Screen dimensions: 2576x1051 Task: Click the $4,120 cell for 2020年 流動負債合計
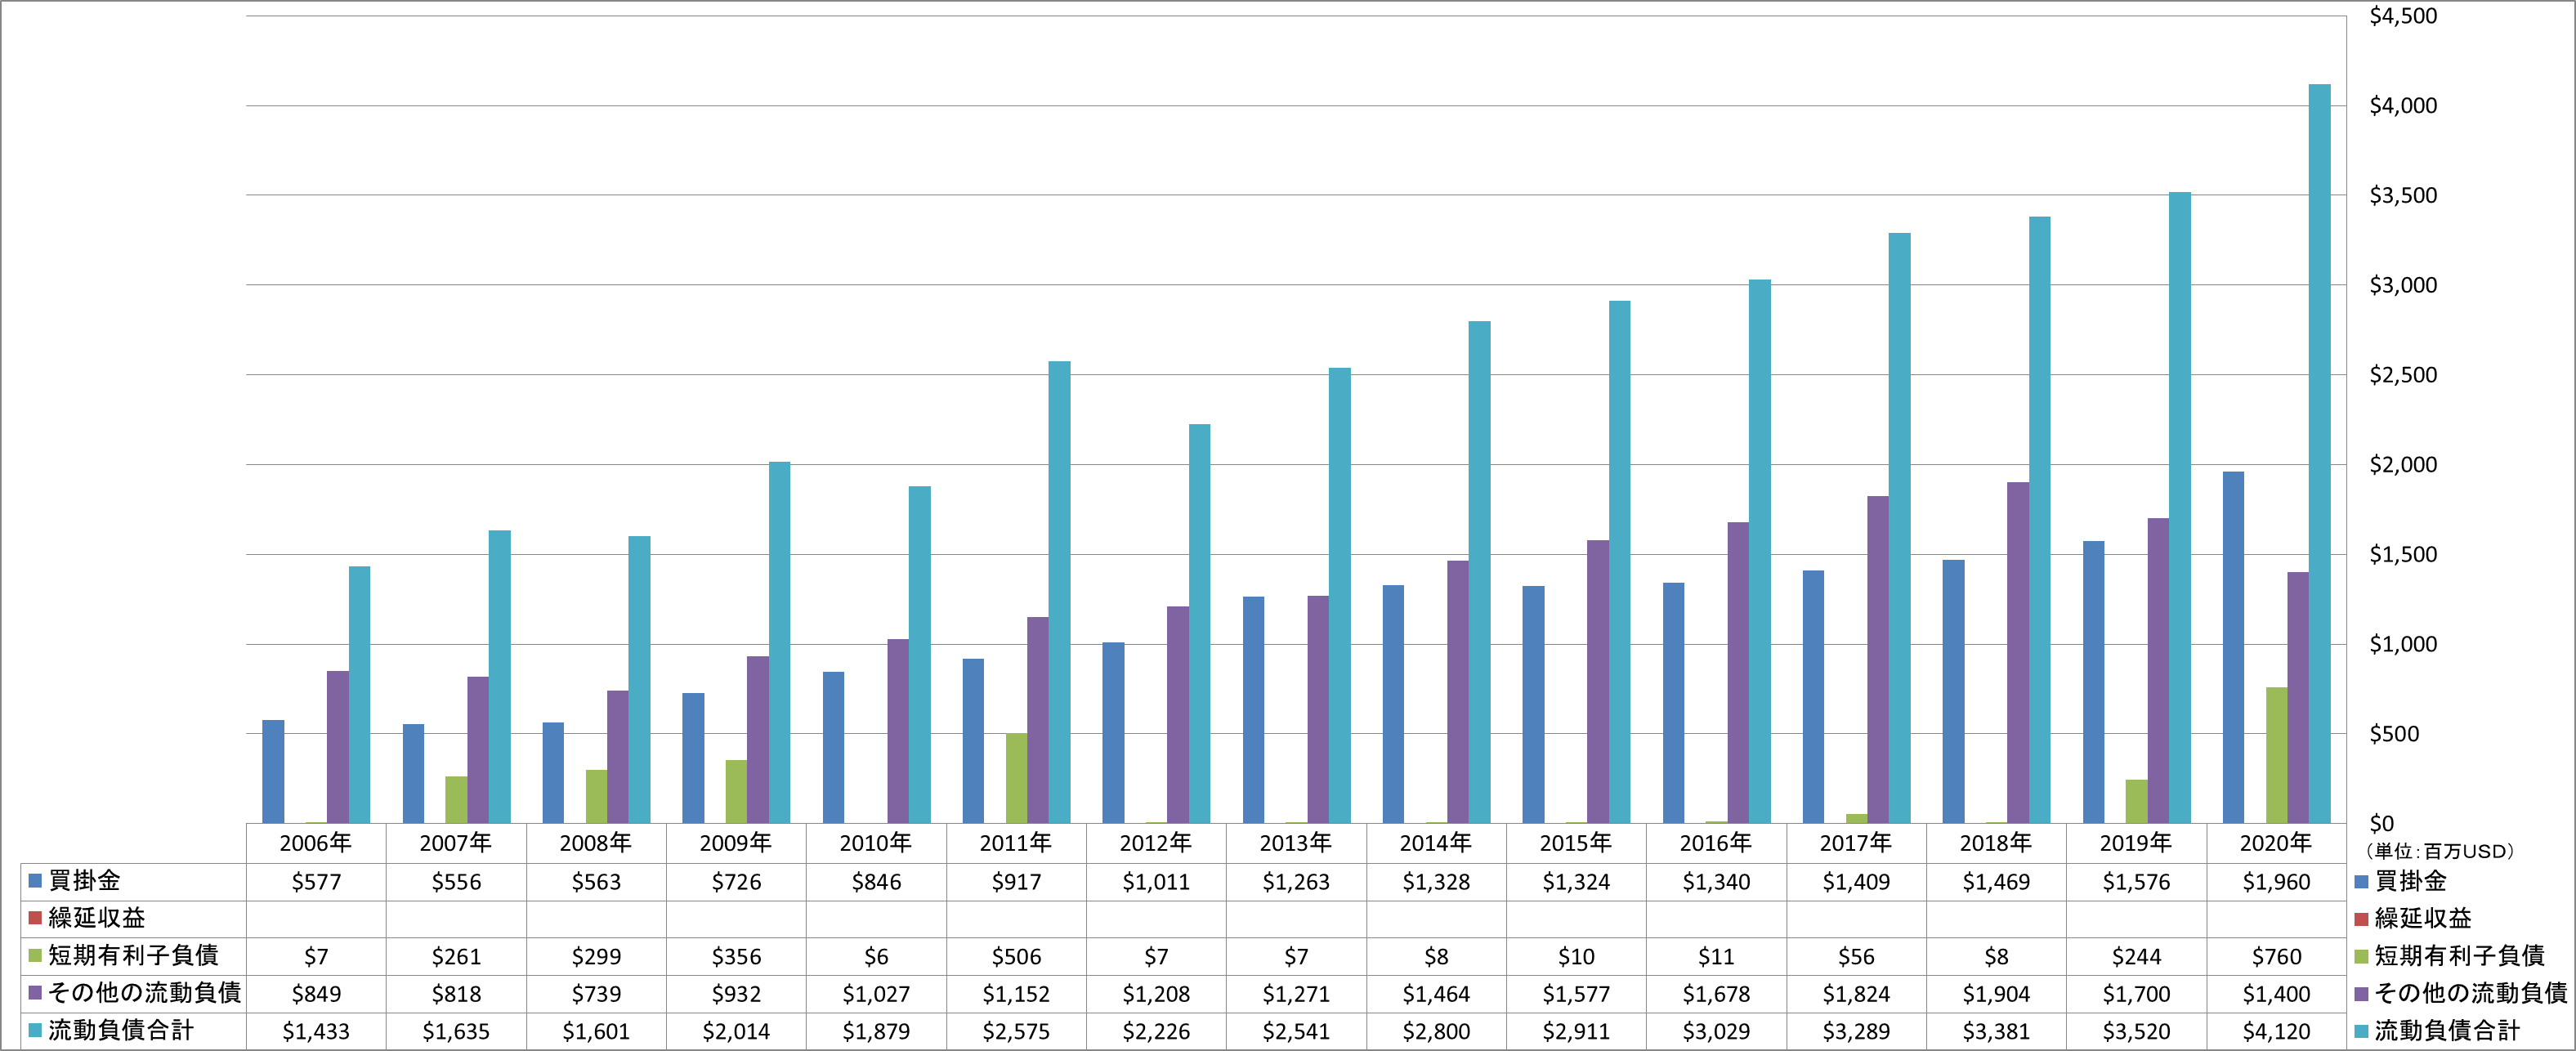coord(2276,1032)
